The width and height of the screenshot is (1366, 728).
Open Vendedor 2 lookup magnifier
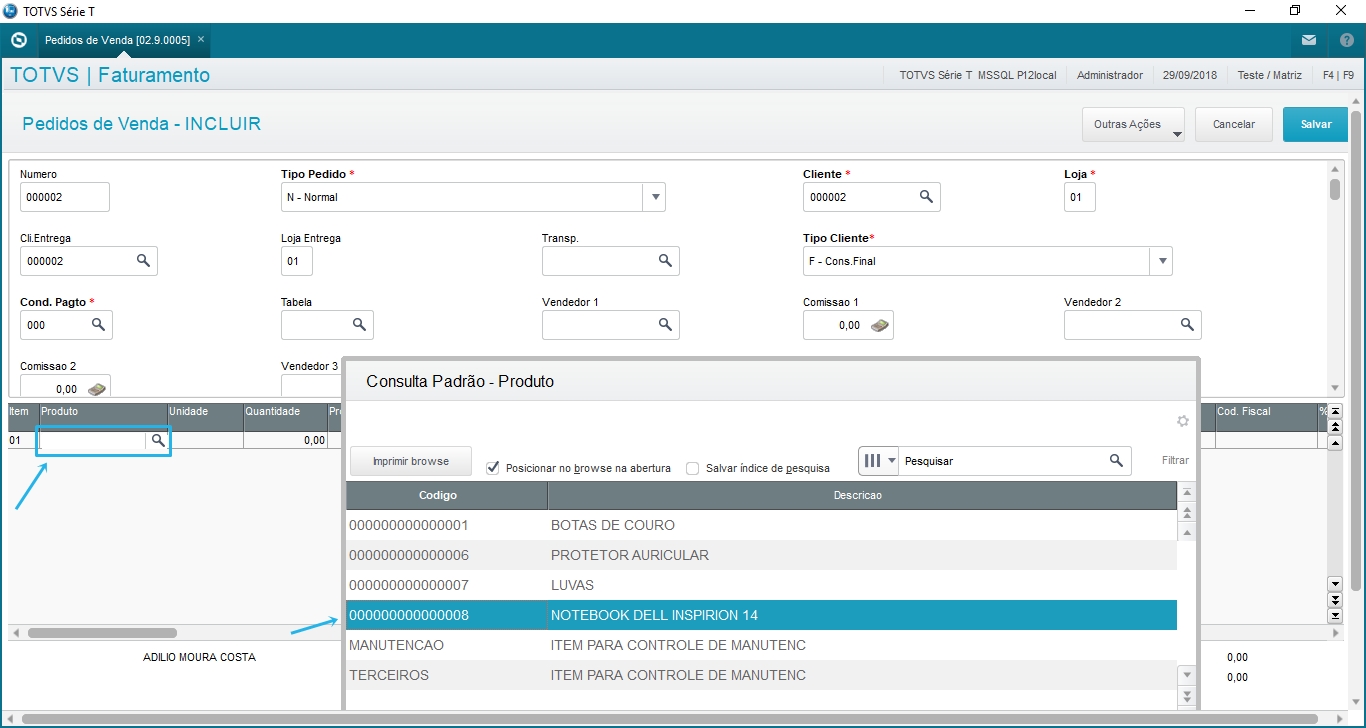(1188, 325)
